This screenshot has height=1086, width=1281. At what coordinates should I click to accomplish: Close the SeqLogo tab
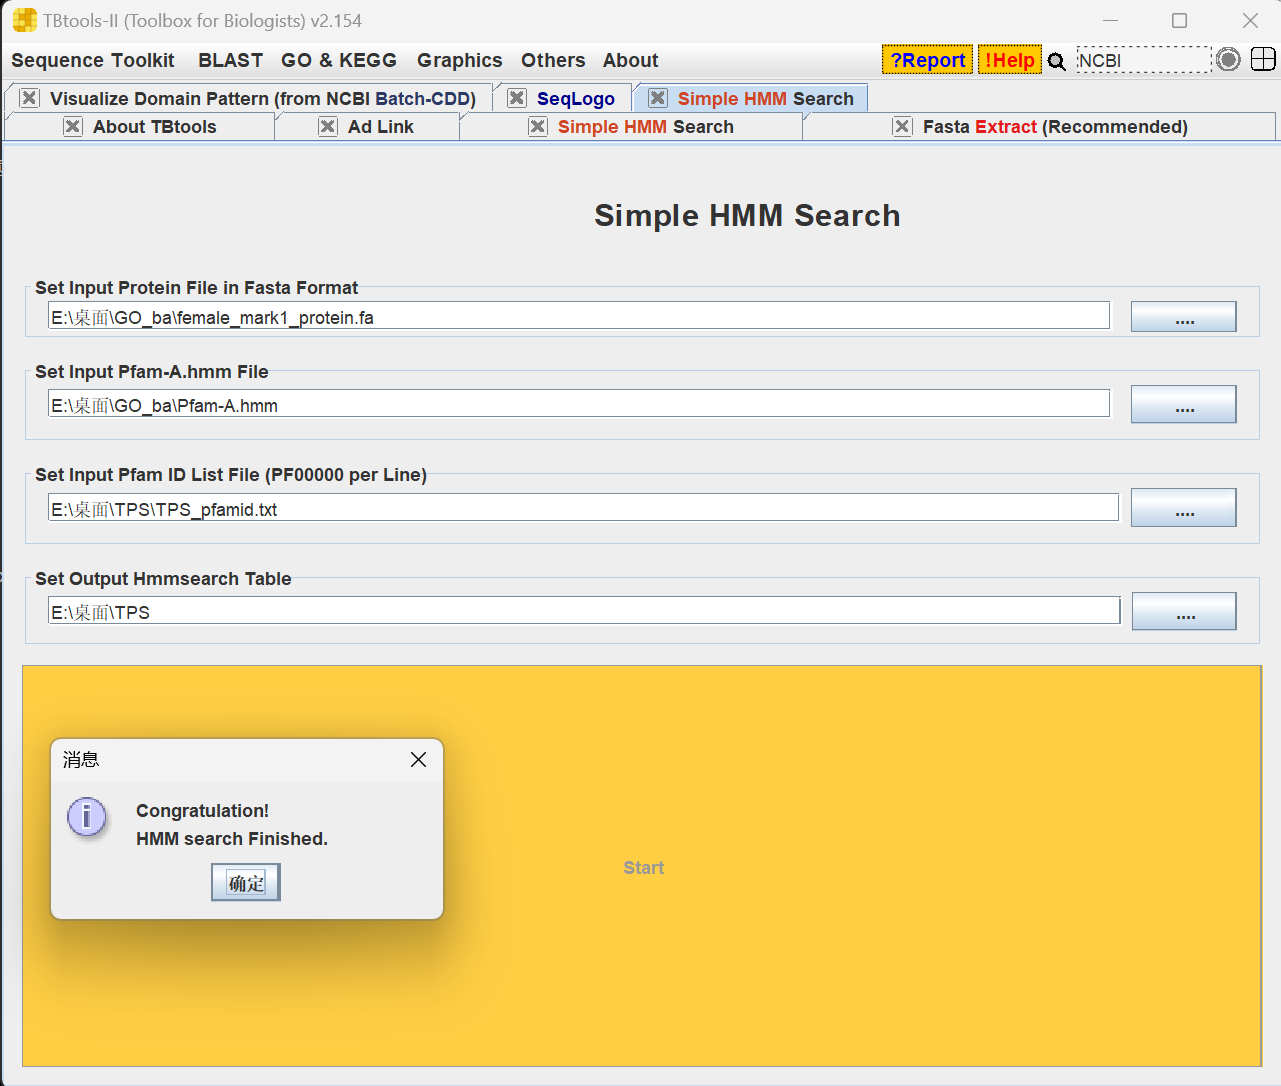517,98
